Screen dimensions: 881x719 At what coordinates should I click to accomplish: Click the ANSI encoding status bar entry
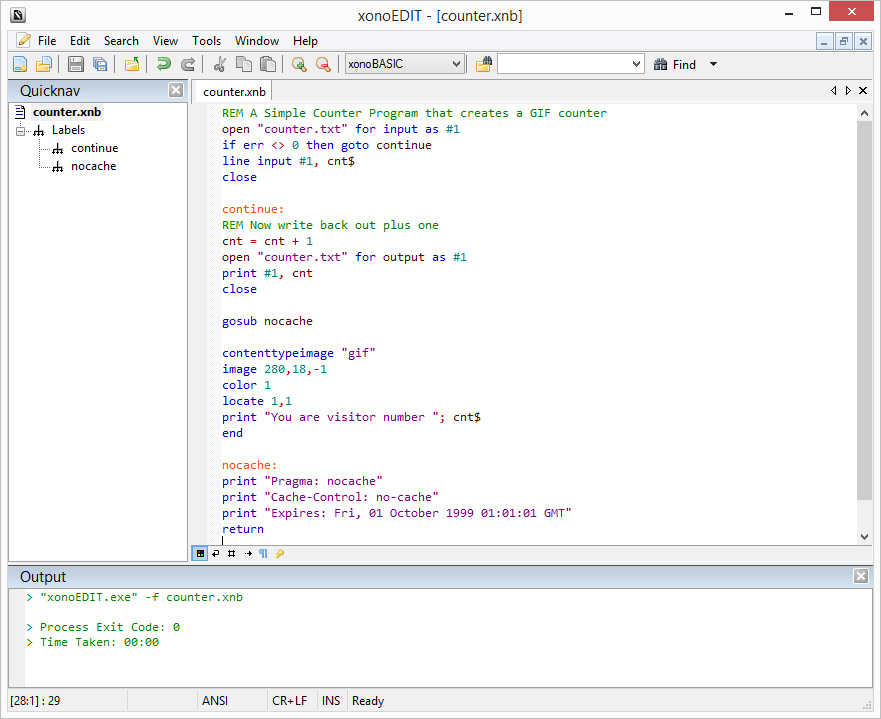click(215, 701)
